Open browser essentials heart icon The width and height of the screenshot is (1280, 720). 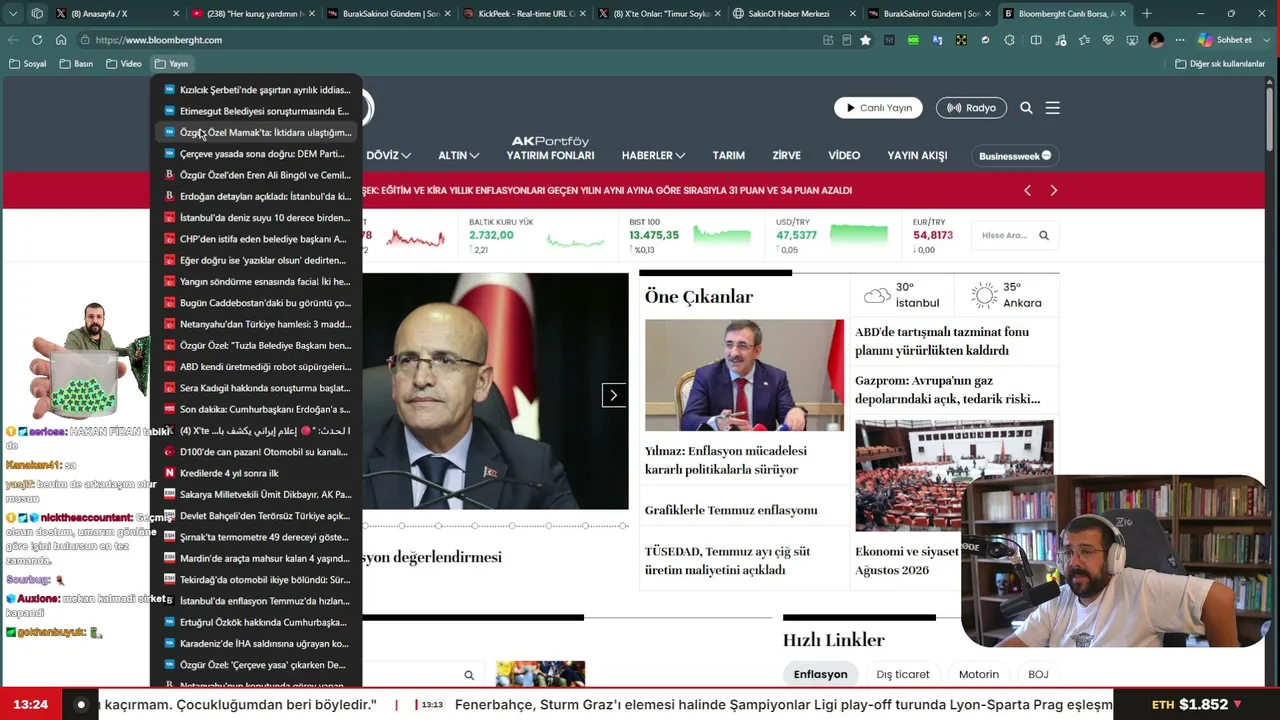coord(1108,40)
